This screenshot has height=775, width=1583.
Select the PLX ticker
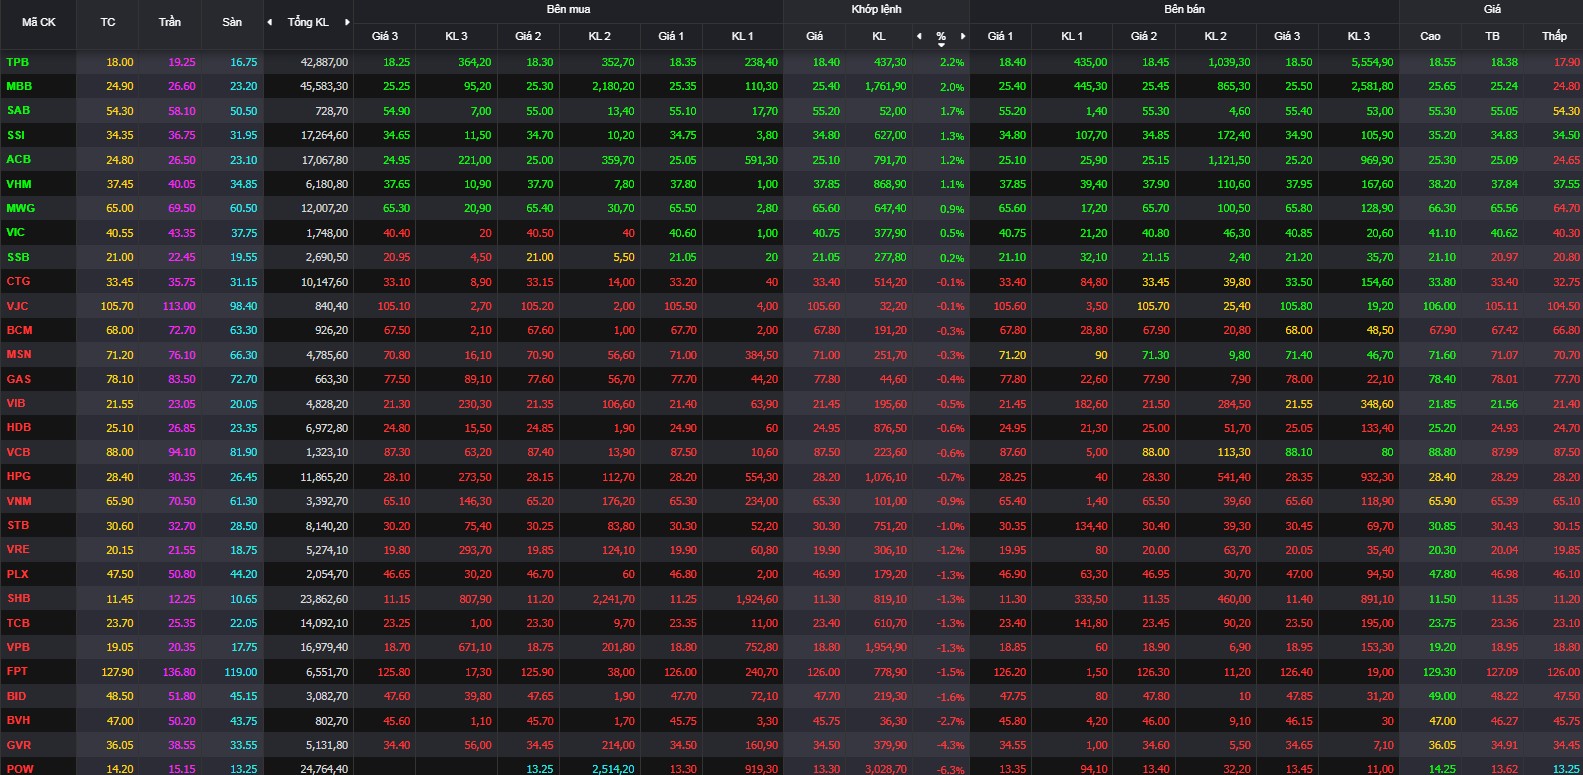click(17, 574)
